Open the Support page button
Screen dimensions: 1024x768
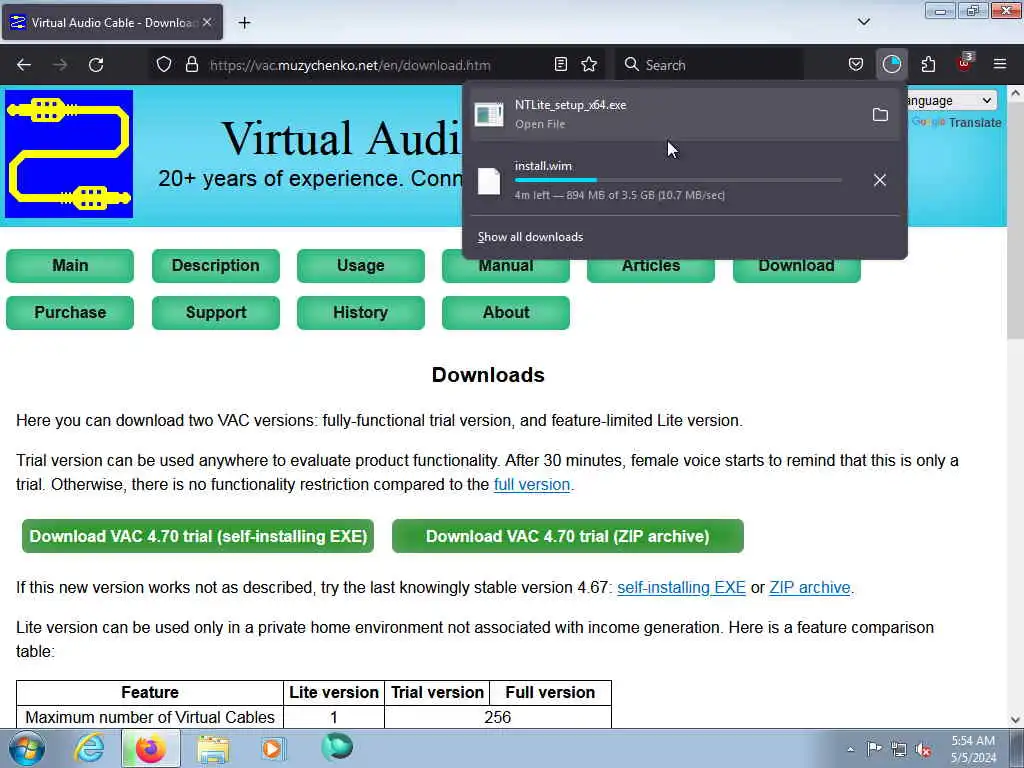(216, 313)
